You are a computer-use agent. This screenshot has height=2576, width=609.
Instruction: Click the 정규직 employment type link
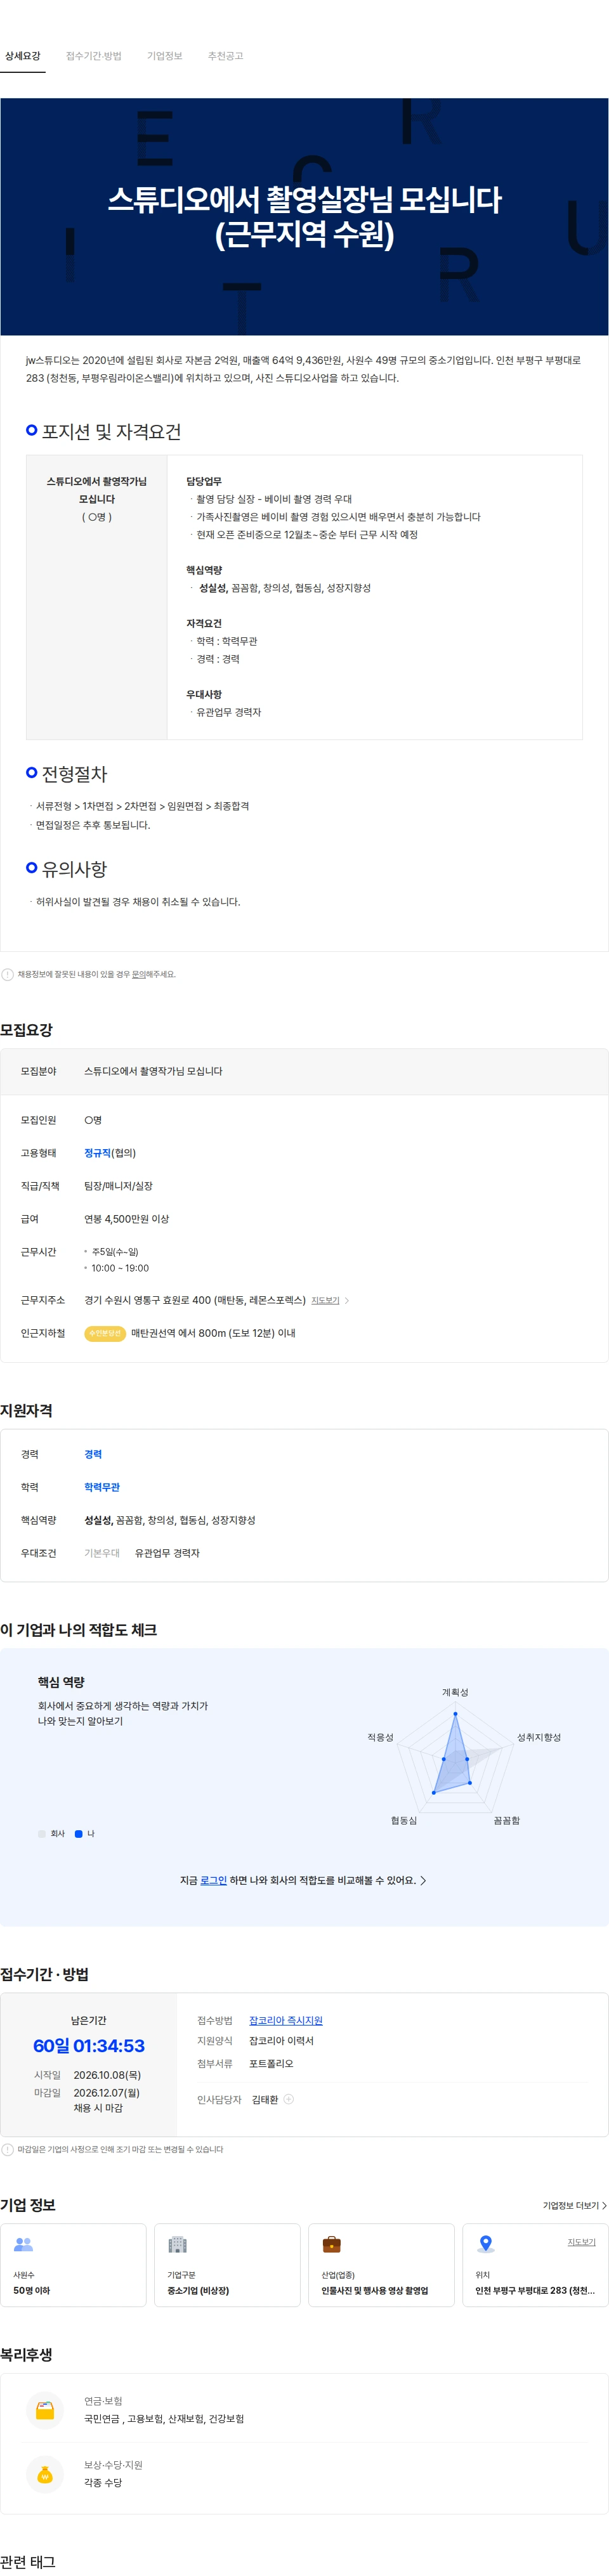(x=97, y=1153)
